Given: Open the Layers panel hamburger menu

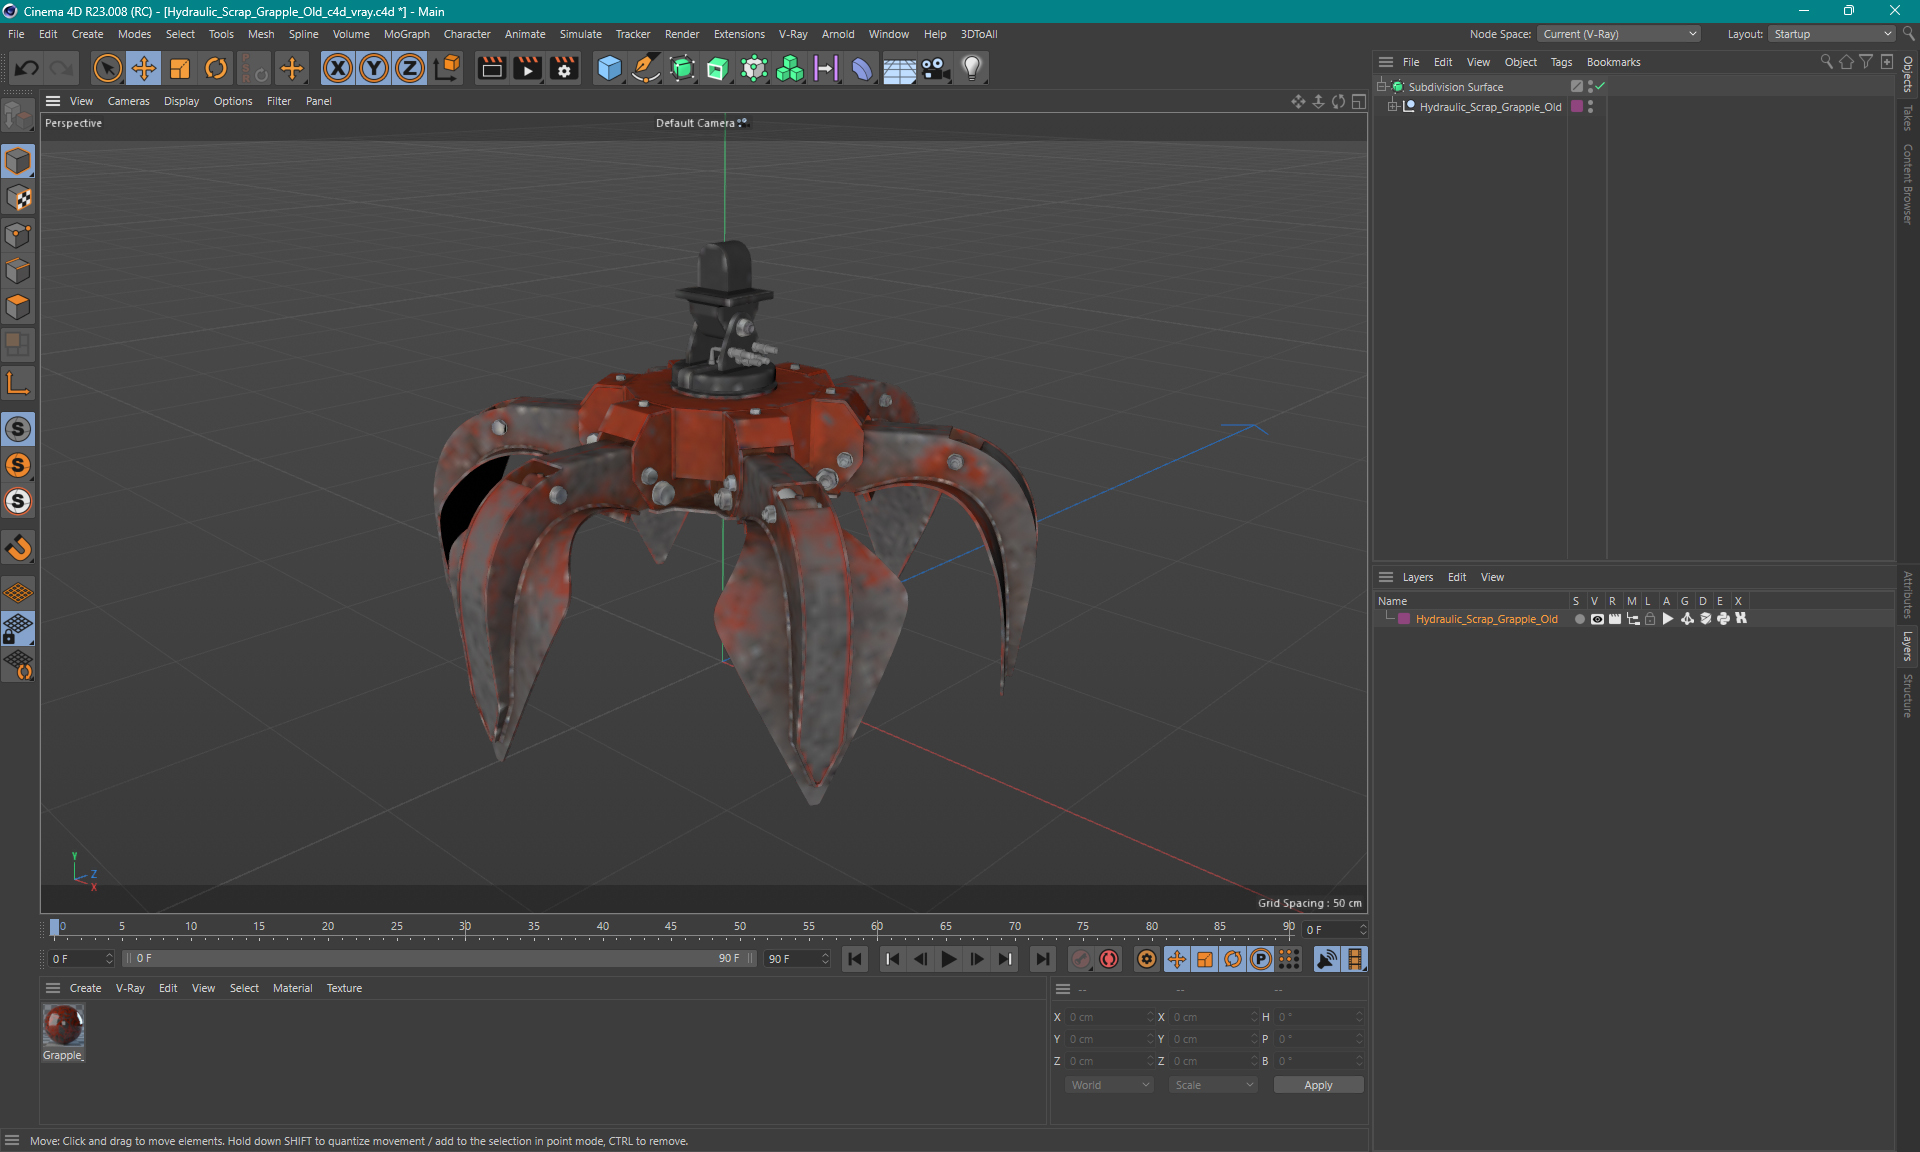Looking at the screenshot, I should 1386,577.
